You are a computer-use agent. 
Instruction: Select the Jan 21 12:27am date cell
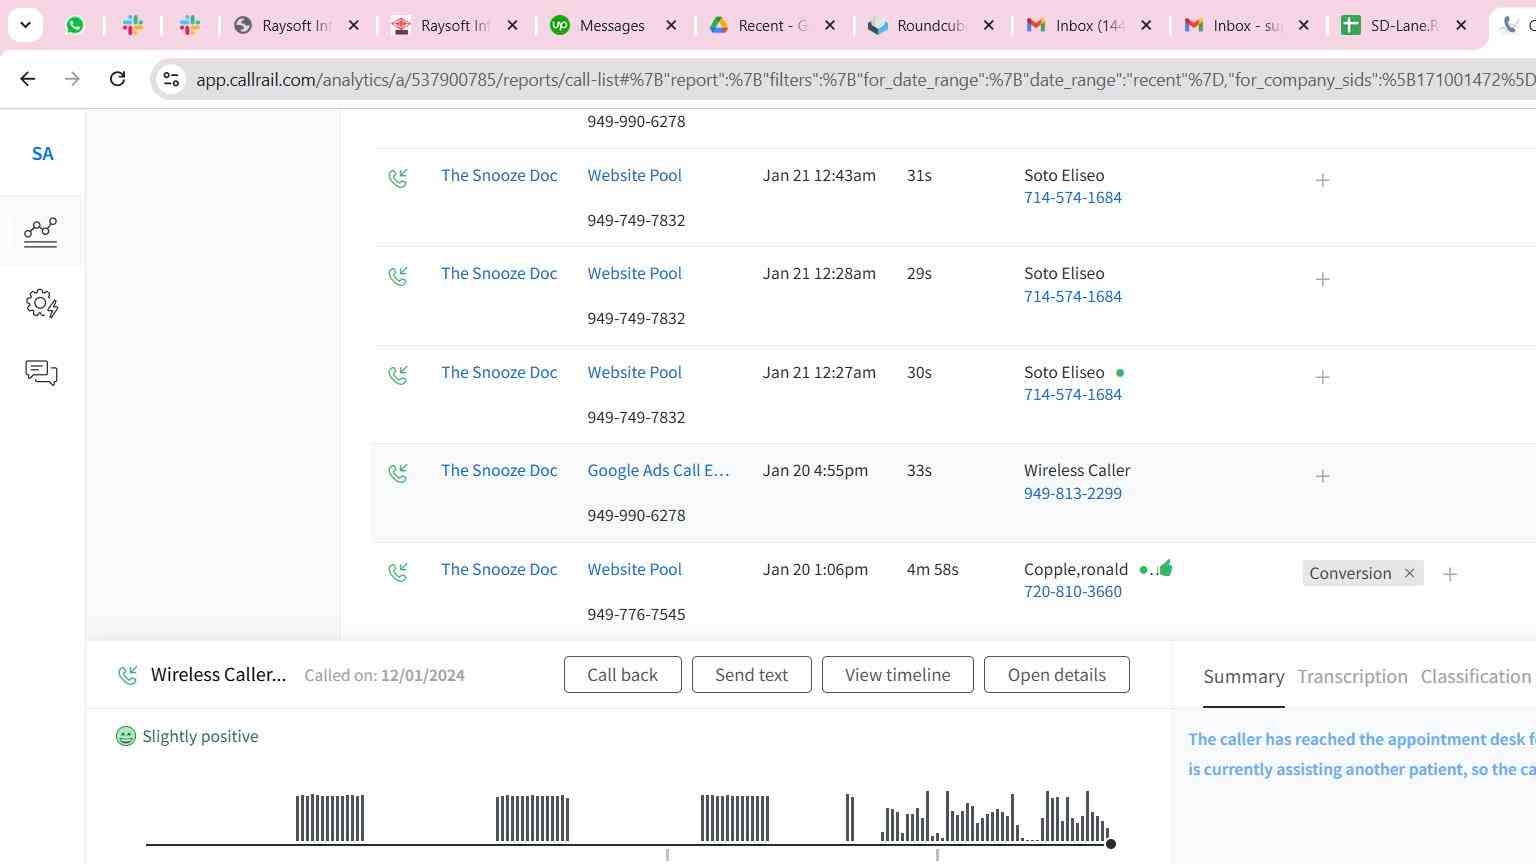(819, 372)
